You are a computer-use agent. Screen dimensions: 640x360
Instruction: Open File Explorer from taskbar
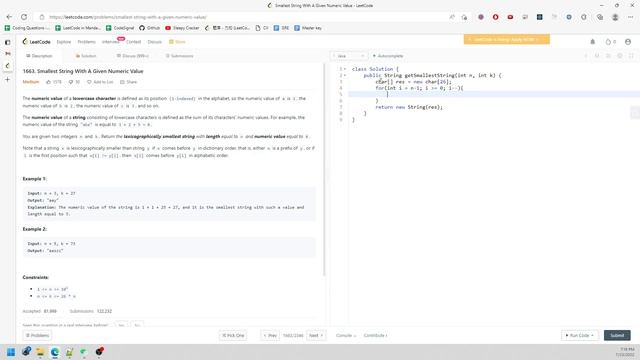40,352
